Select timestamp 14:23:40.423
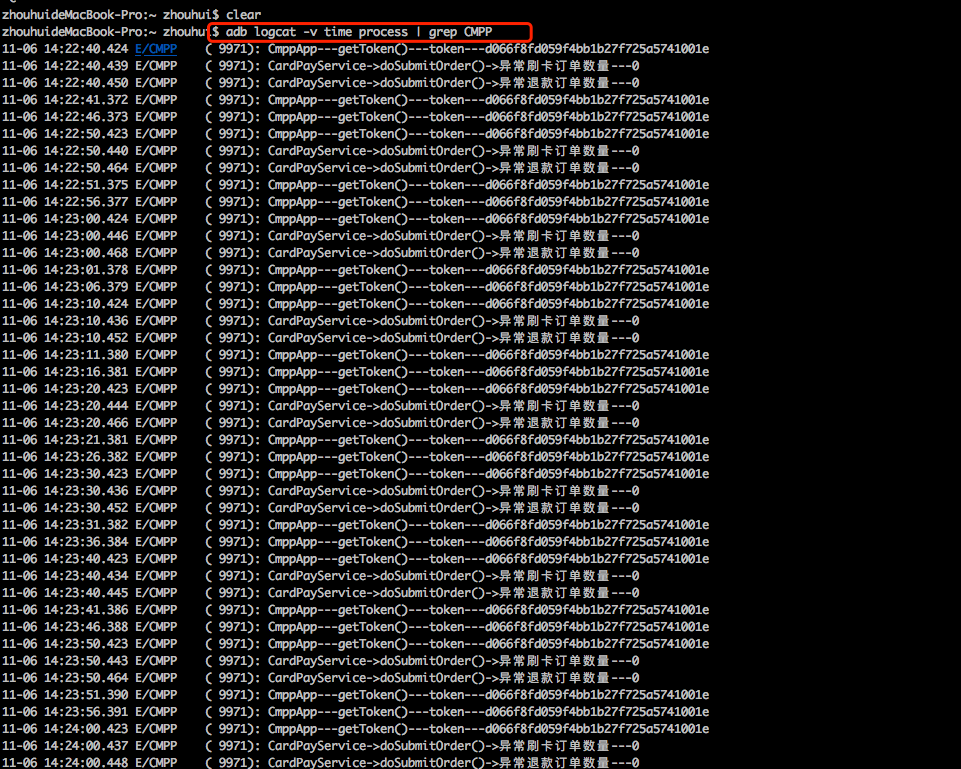The height and width of the screenshot is (769, 961). 86,559
